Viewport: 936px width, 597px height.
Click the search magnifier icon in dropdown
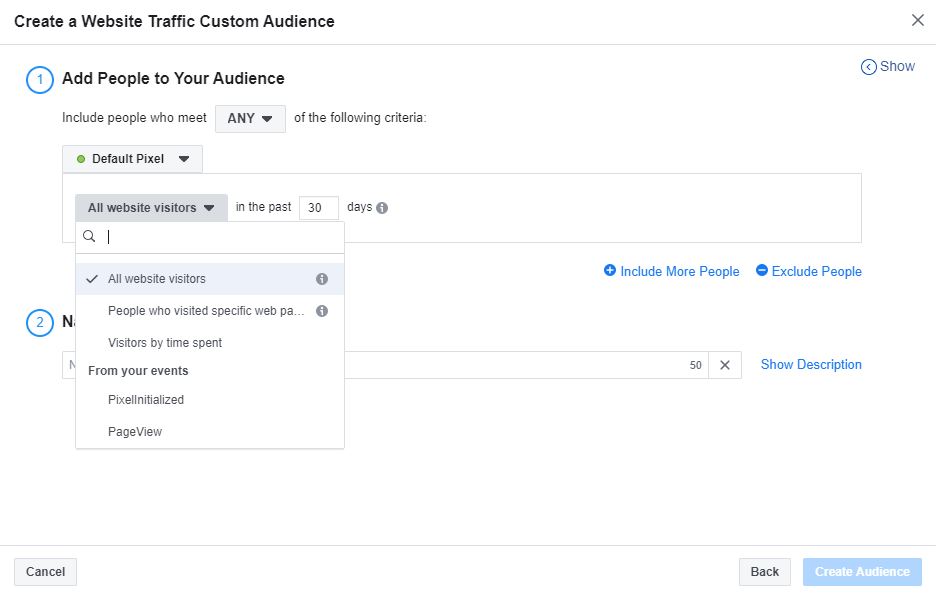tap(89, 237)
